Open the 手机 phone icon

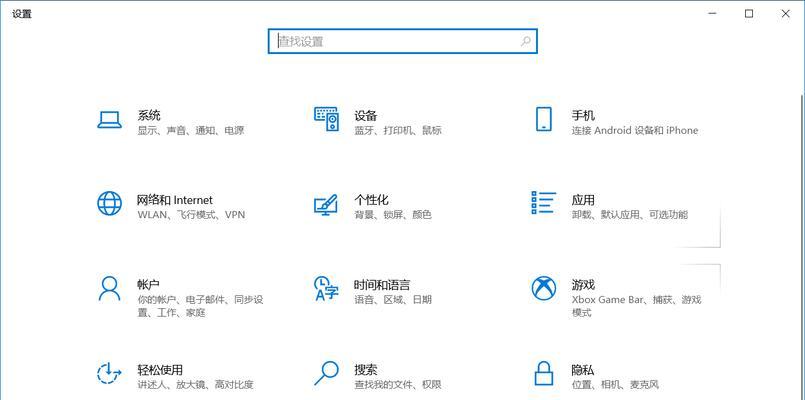(544, 119)
